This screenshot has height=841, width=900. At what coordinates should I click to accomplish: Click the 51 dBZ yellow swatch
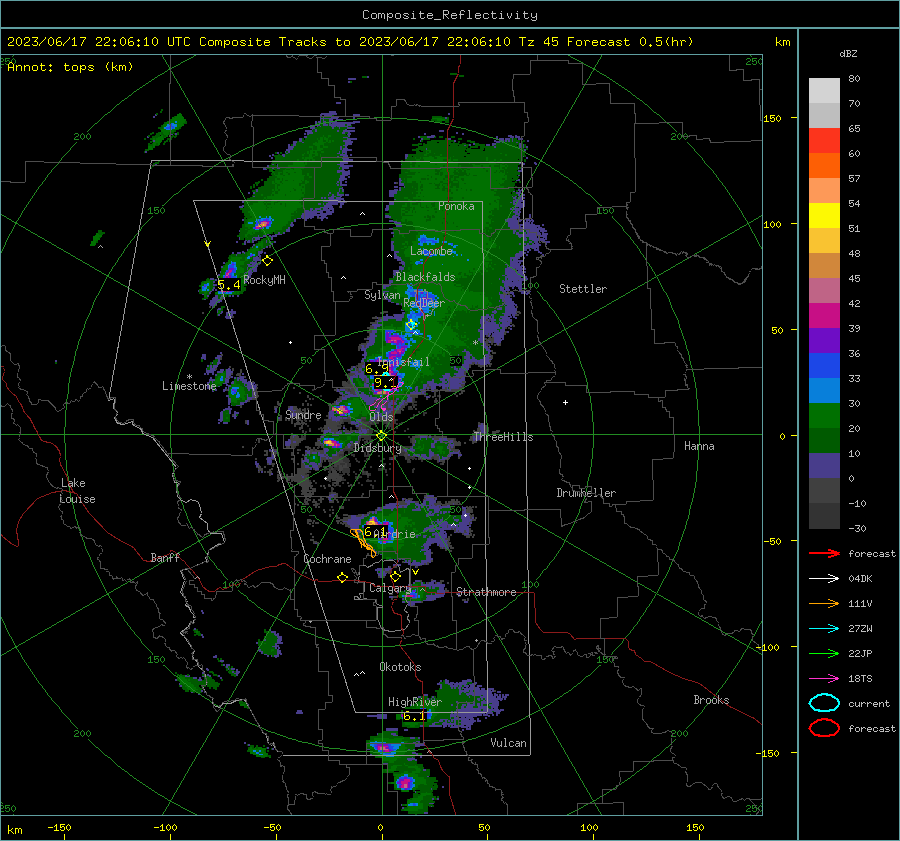coord(824,215)
